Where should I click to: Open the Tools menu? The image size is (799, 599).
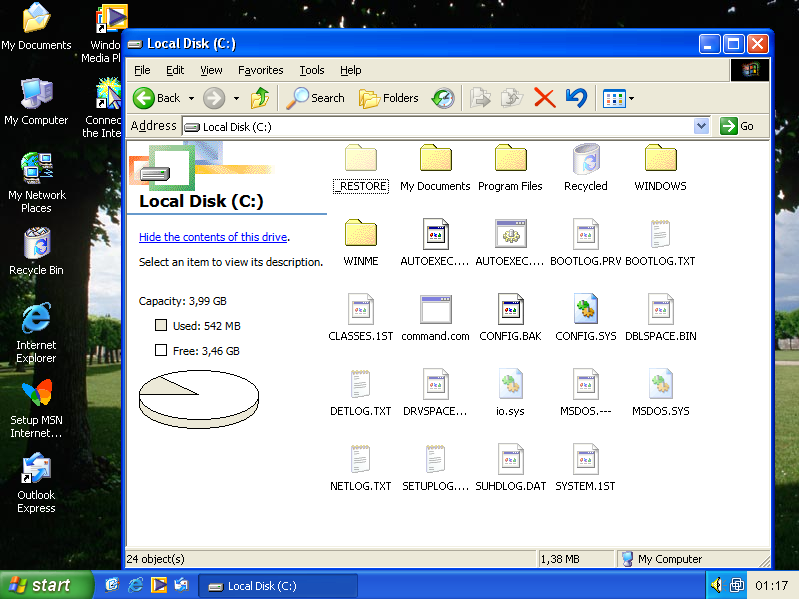(311, 70)
